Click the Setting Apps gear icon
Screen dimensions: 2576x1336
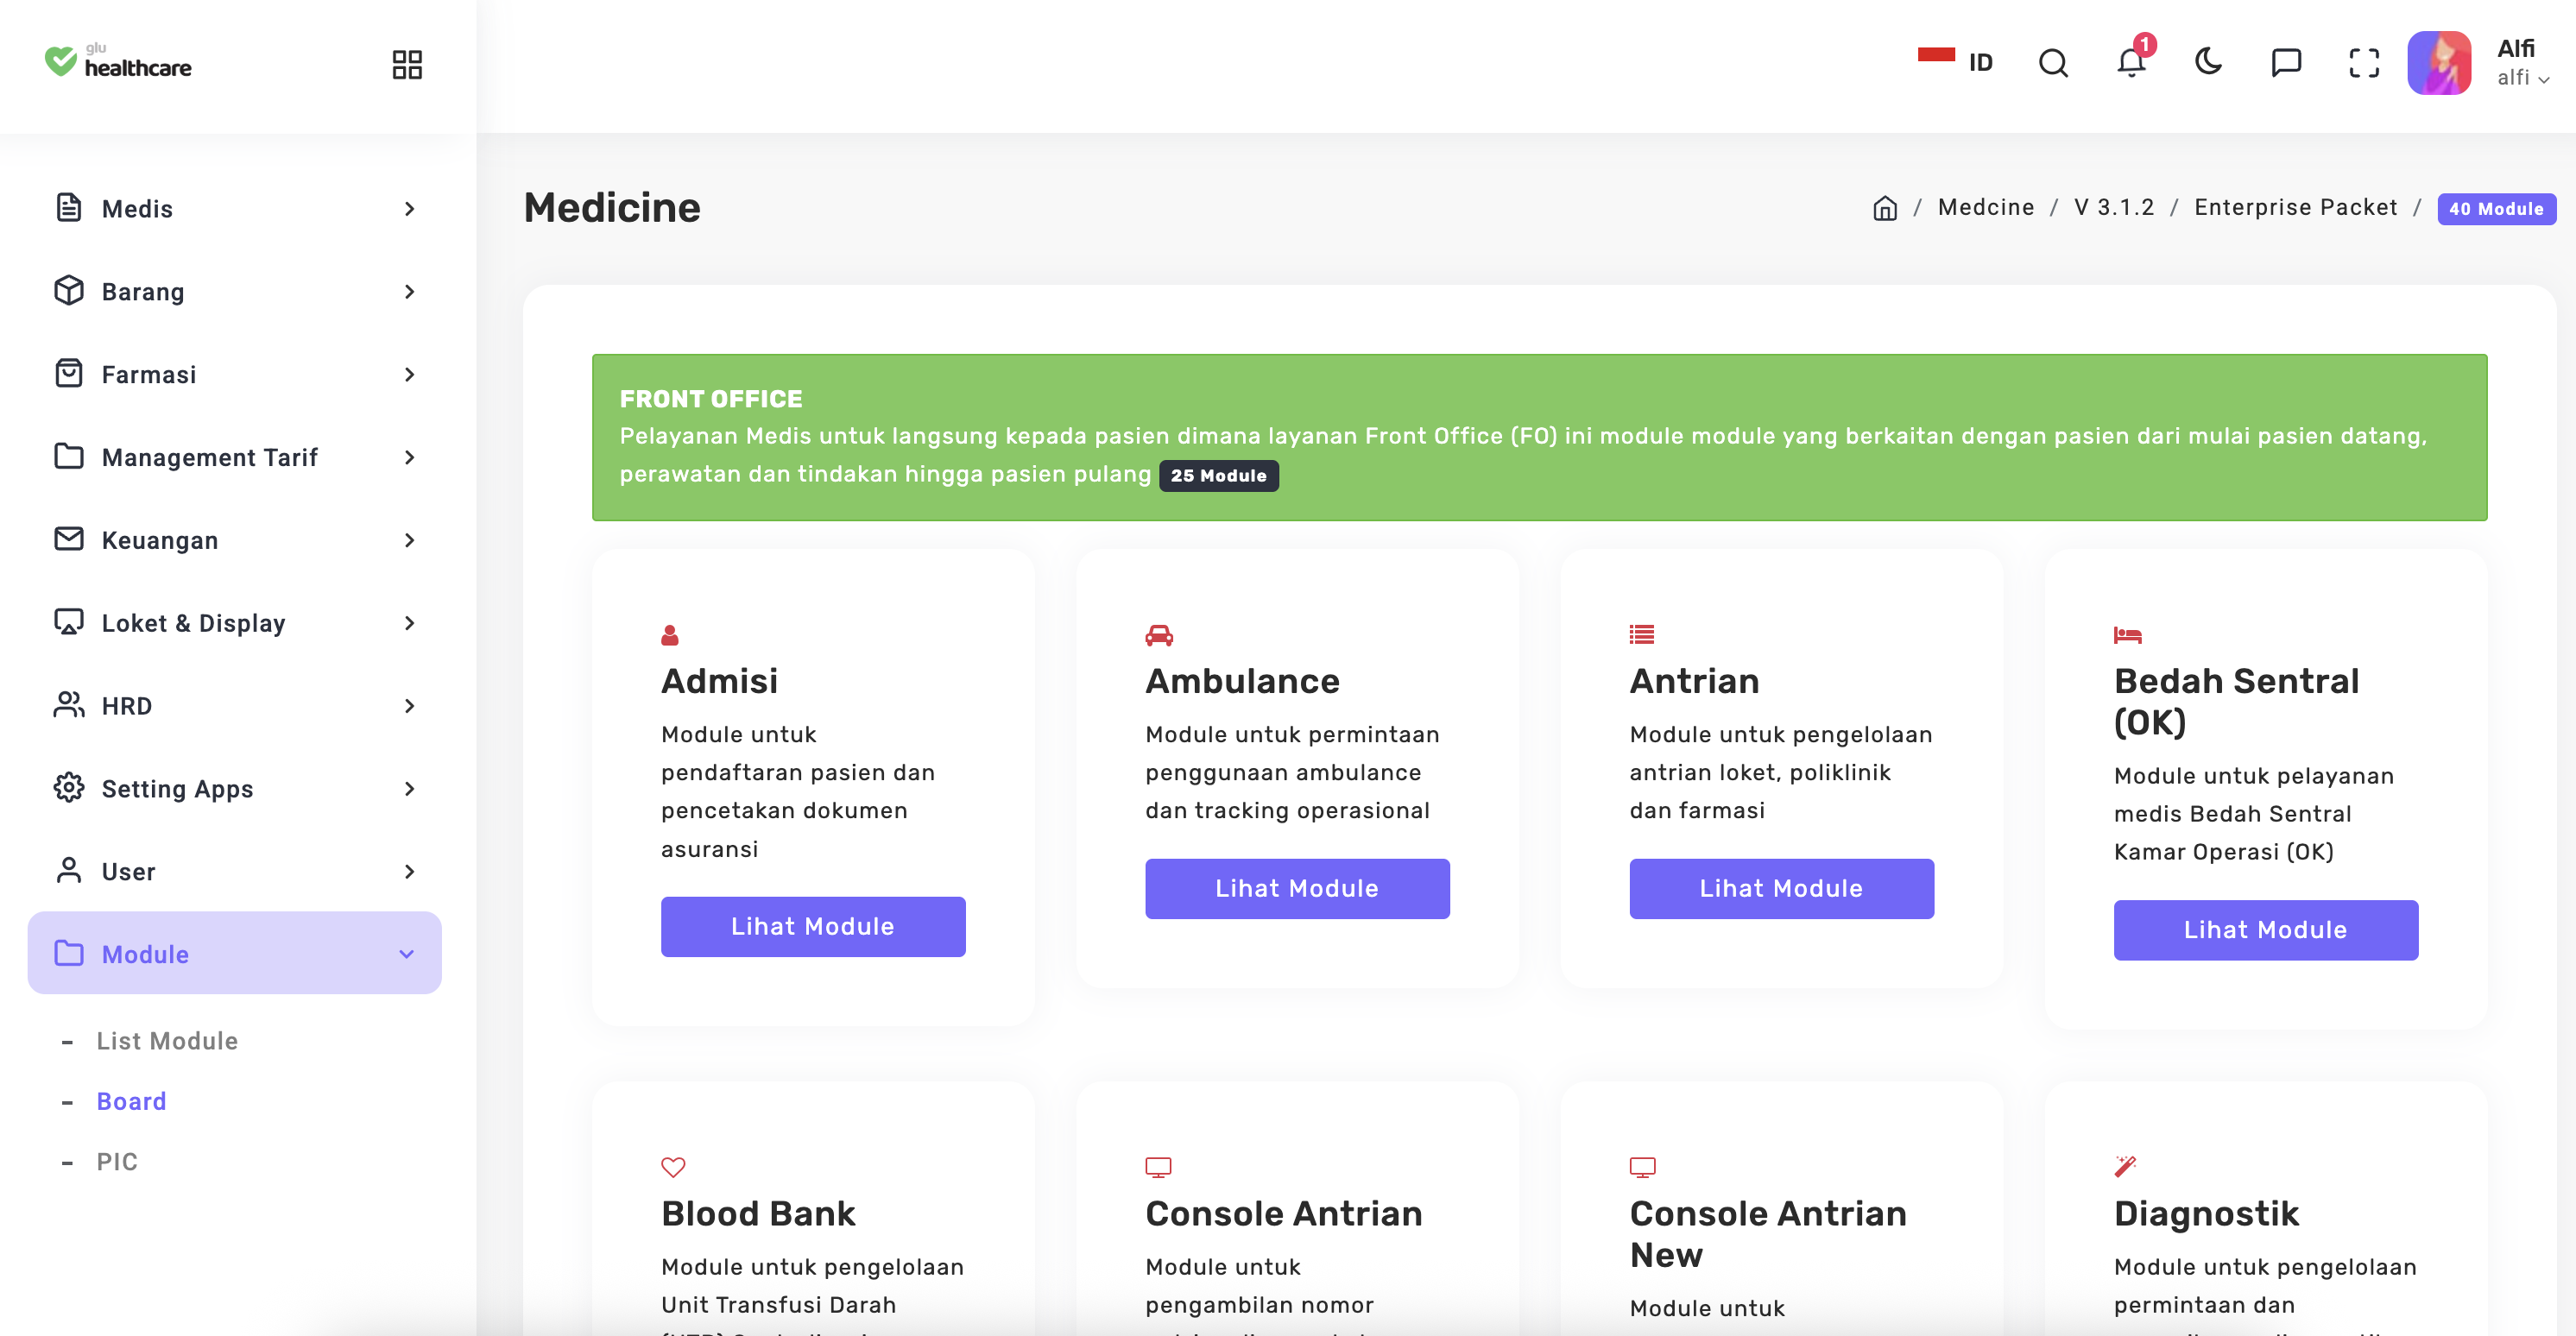[x=69, y=788]
